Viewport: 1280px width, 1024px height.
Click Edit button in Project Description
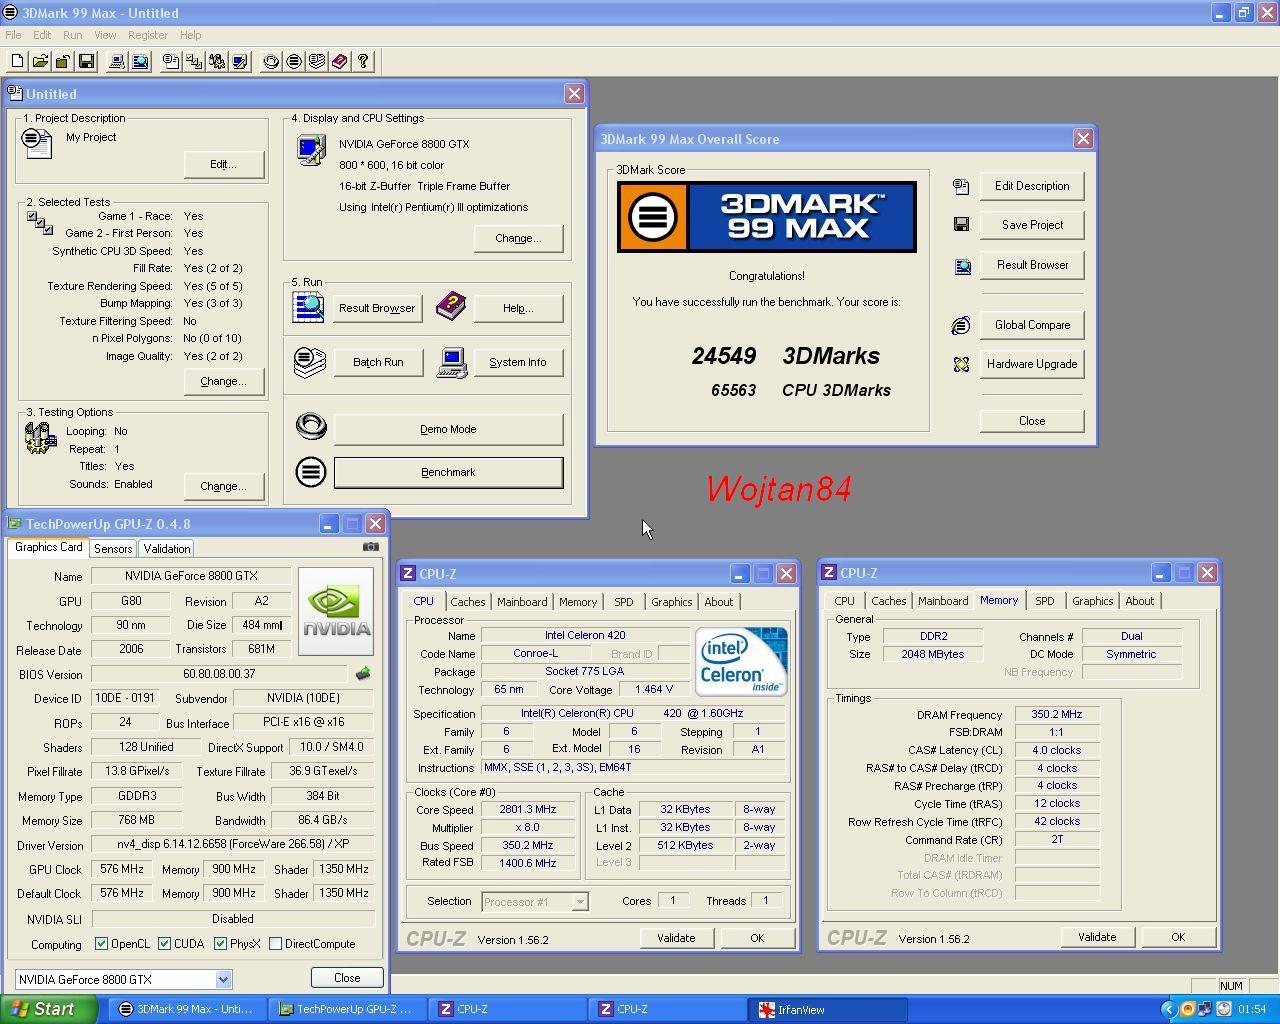(223, 164)
